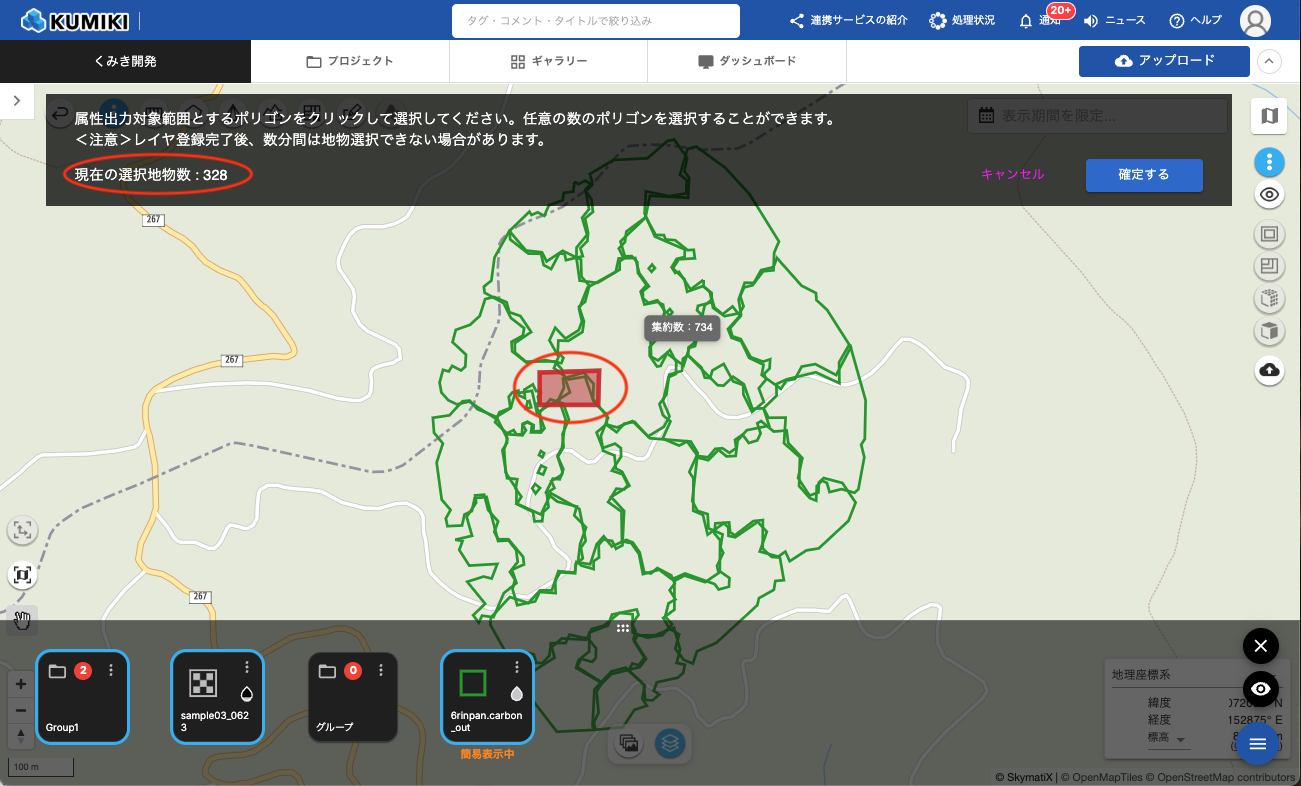This screenshot has width=1301, height=786.
Task: Click the キャンセル cancel link
Action: 1012,174
